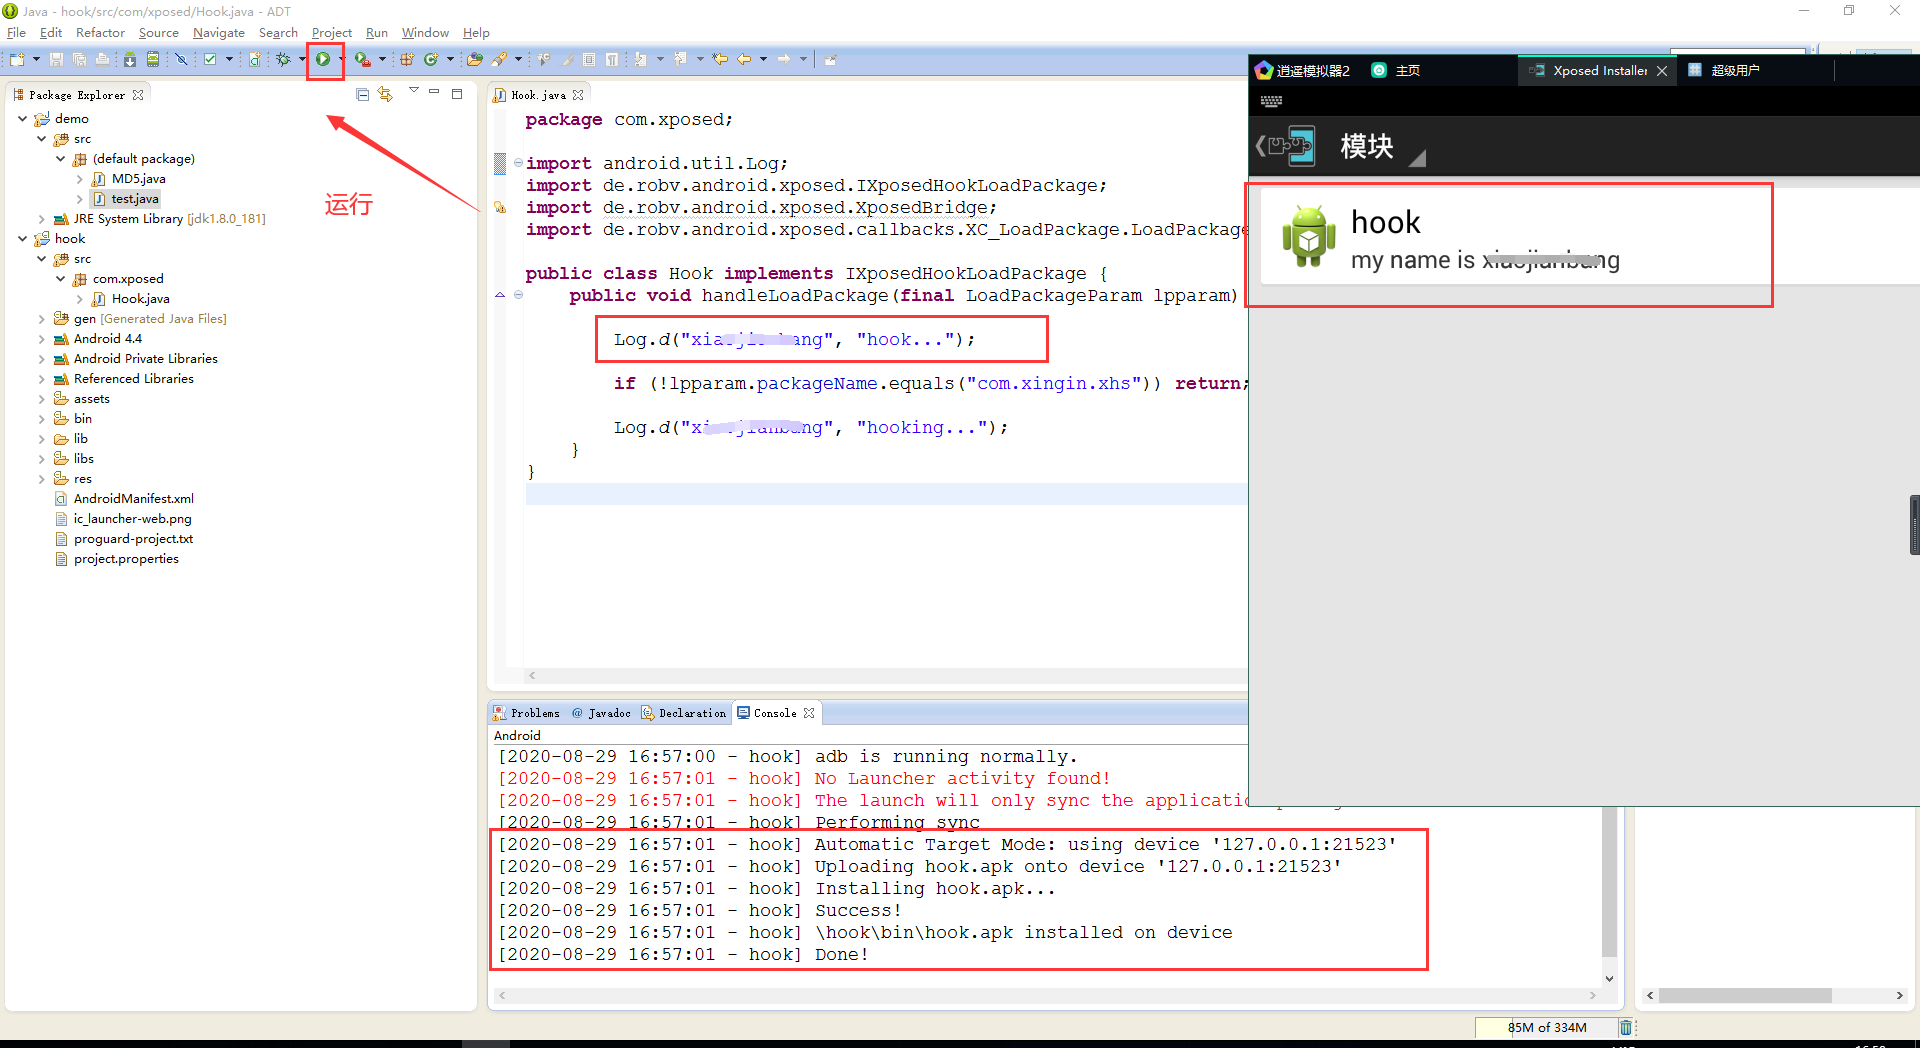The width and height of the screenshot is (1920, 1048).
Task: Click the Xposed puzzle back icon
Action: 1286,146
